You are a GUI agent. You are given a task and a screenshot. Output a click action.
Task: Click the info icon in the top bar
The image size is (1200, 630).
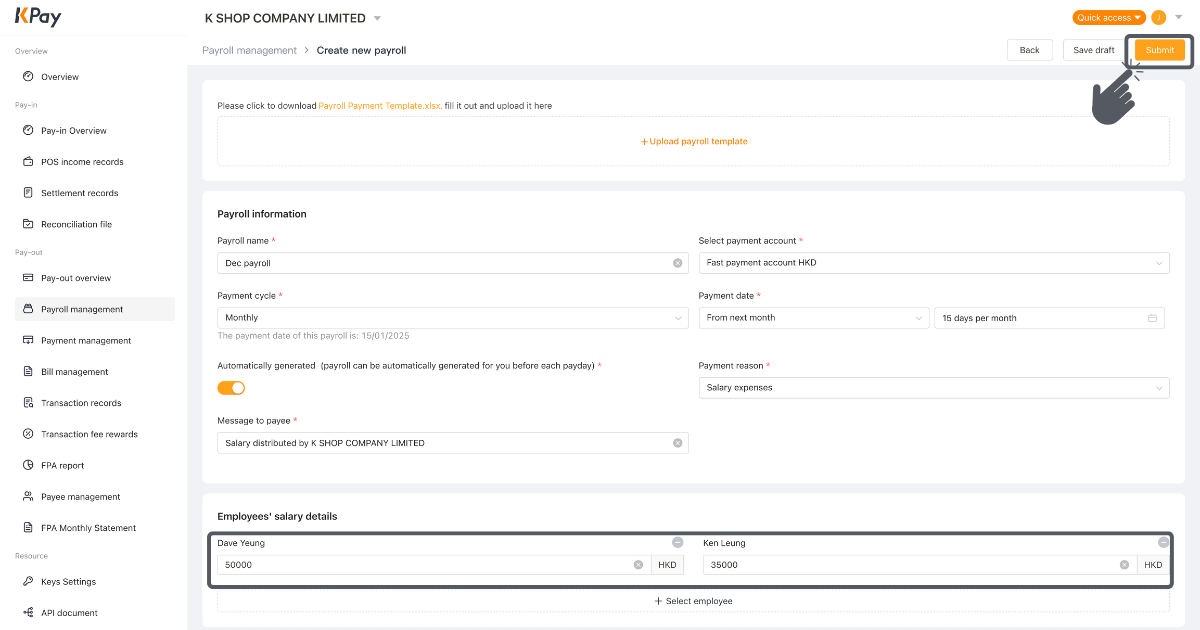click(1160, 17)
